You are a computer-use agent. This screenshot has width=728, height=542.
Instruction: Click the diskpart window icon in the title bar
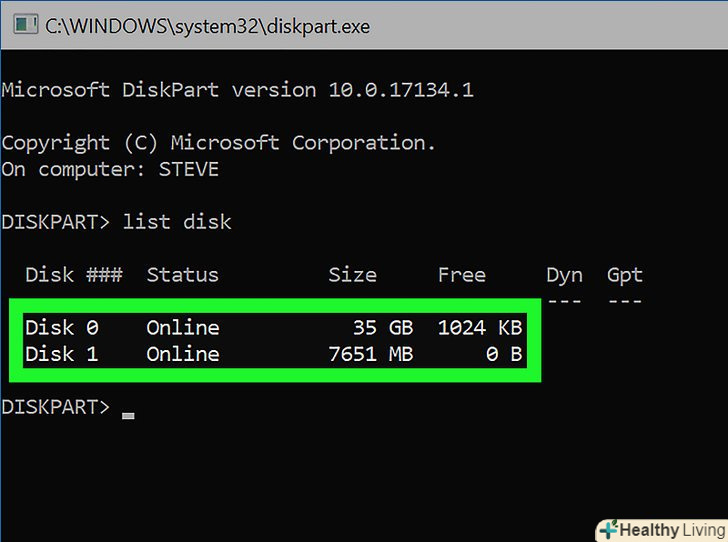point(25,24)
